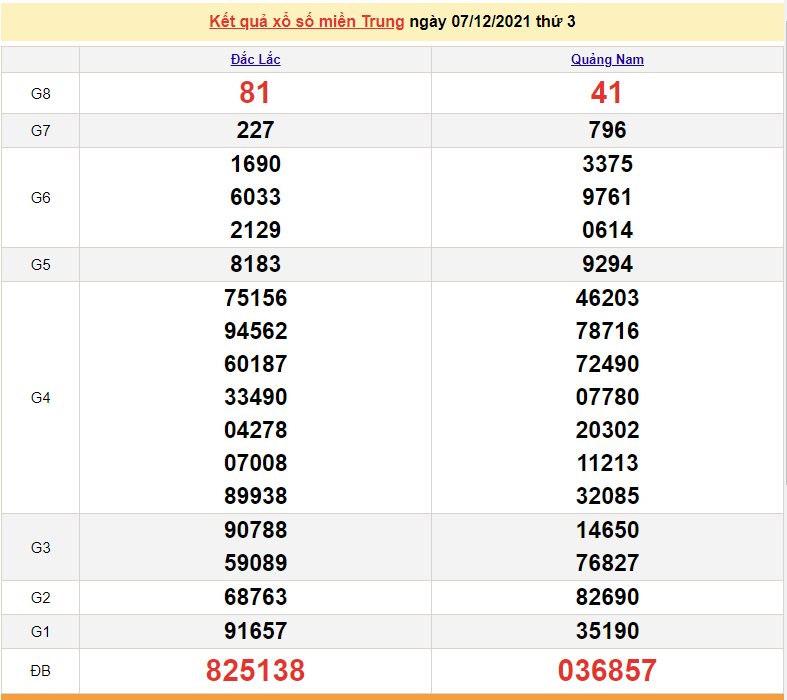
Task: Open the Đắc Lắc province link
Action: (x=255, y=59)
